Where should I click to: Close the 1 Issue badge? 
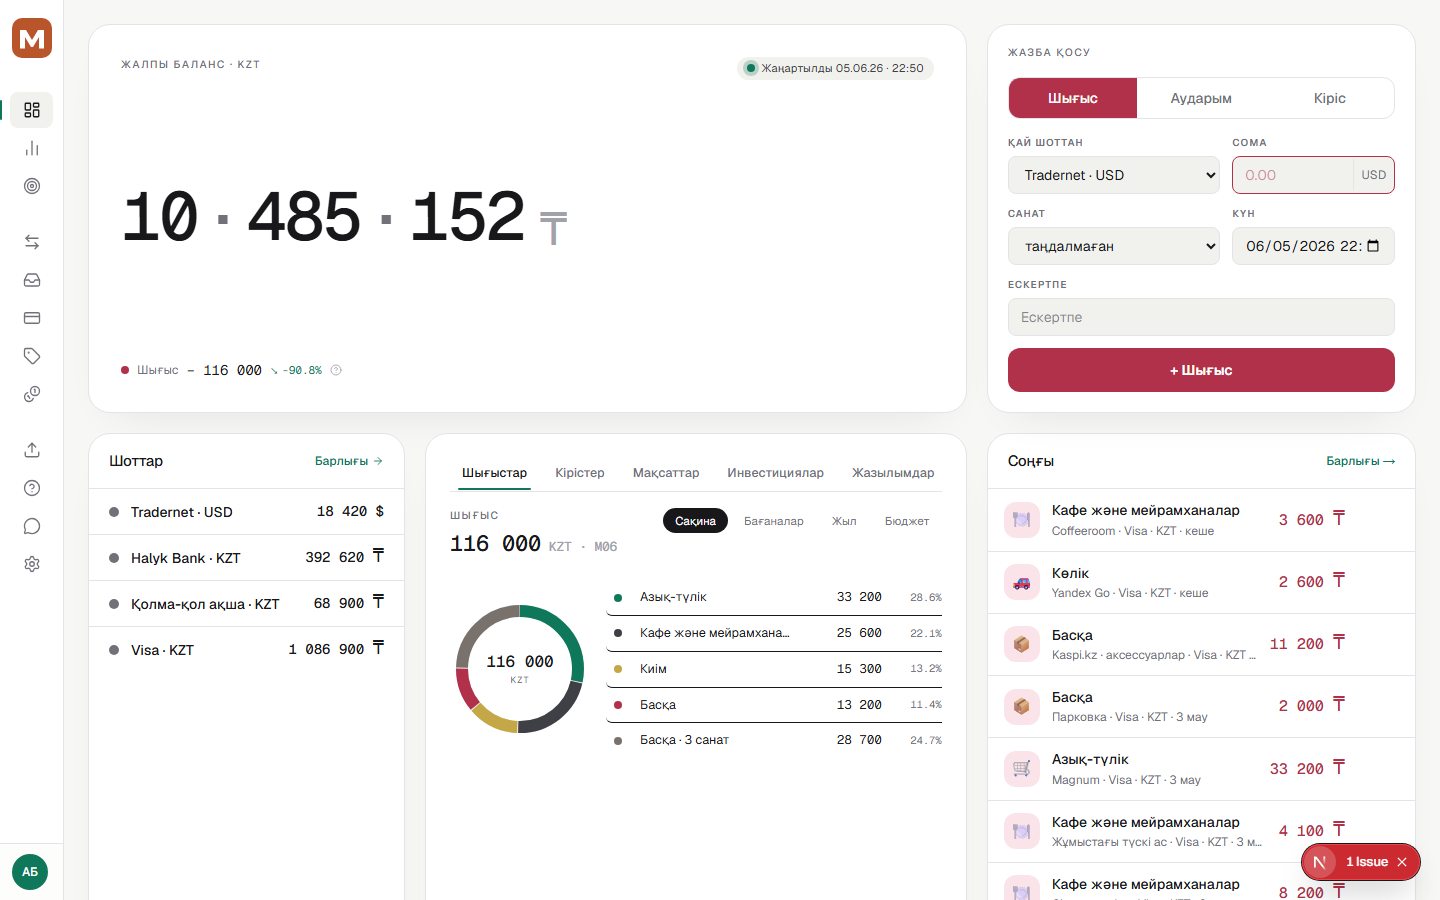click(x=1402, y=862)
